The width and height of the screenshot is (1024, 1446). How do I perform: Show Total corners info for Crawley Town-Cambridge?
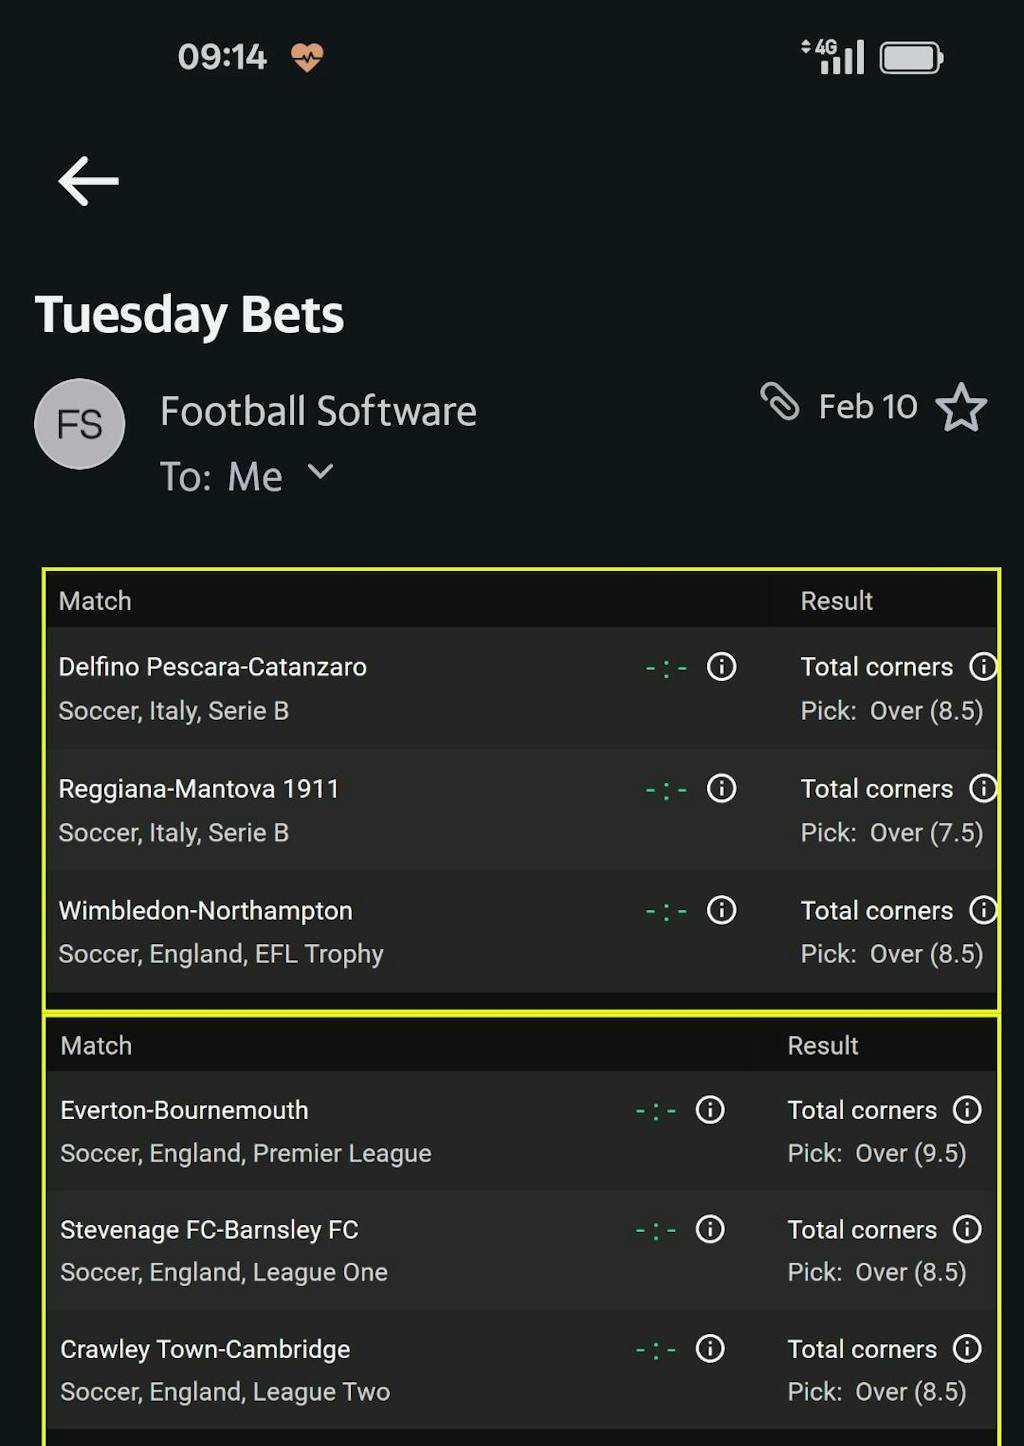click(x=967, y=1348)
